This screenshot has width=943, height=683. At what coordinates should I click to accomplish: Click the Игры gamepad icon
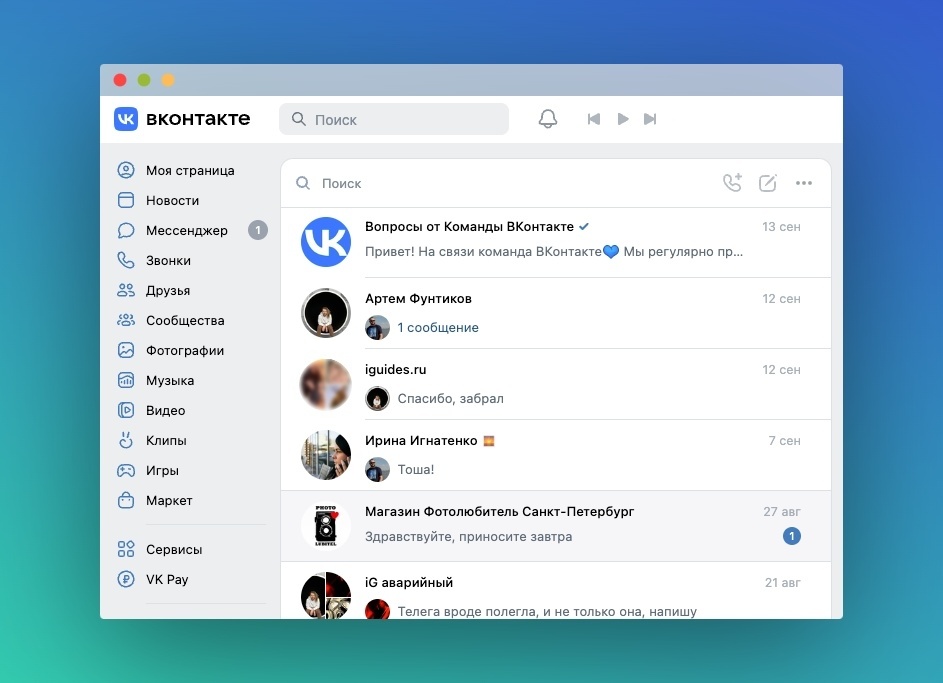pyautogui.click(x=126, y=471)
